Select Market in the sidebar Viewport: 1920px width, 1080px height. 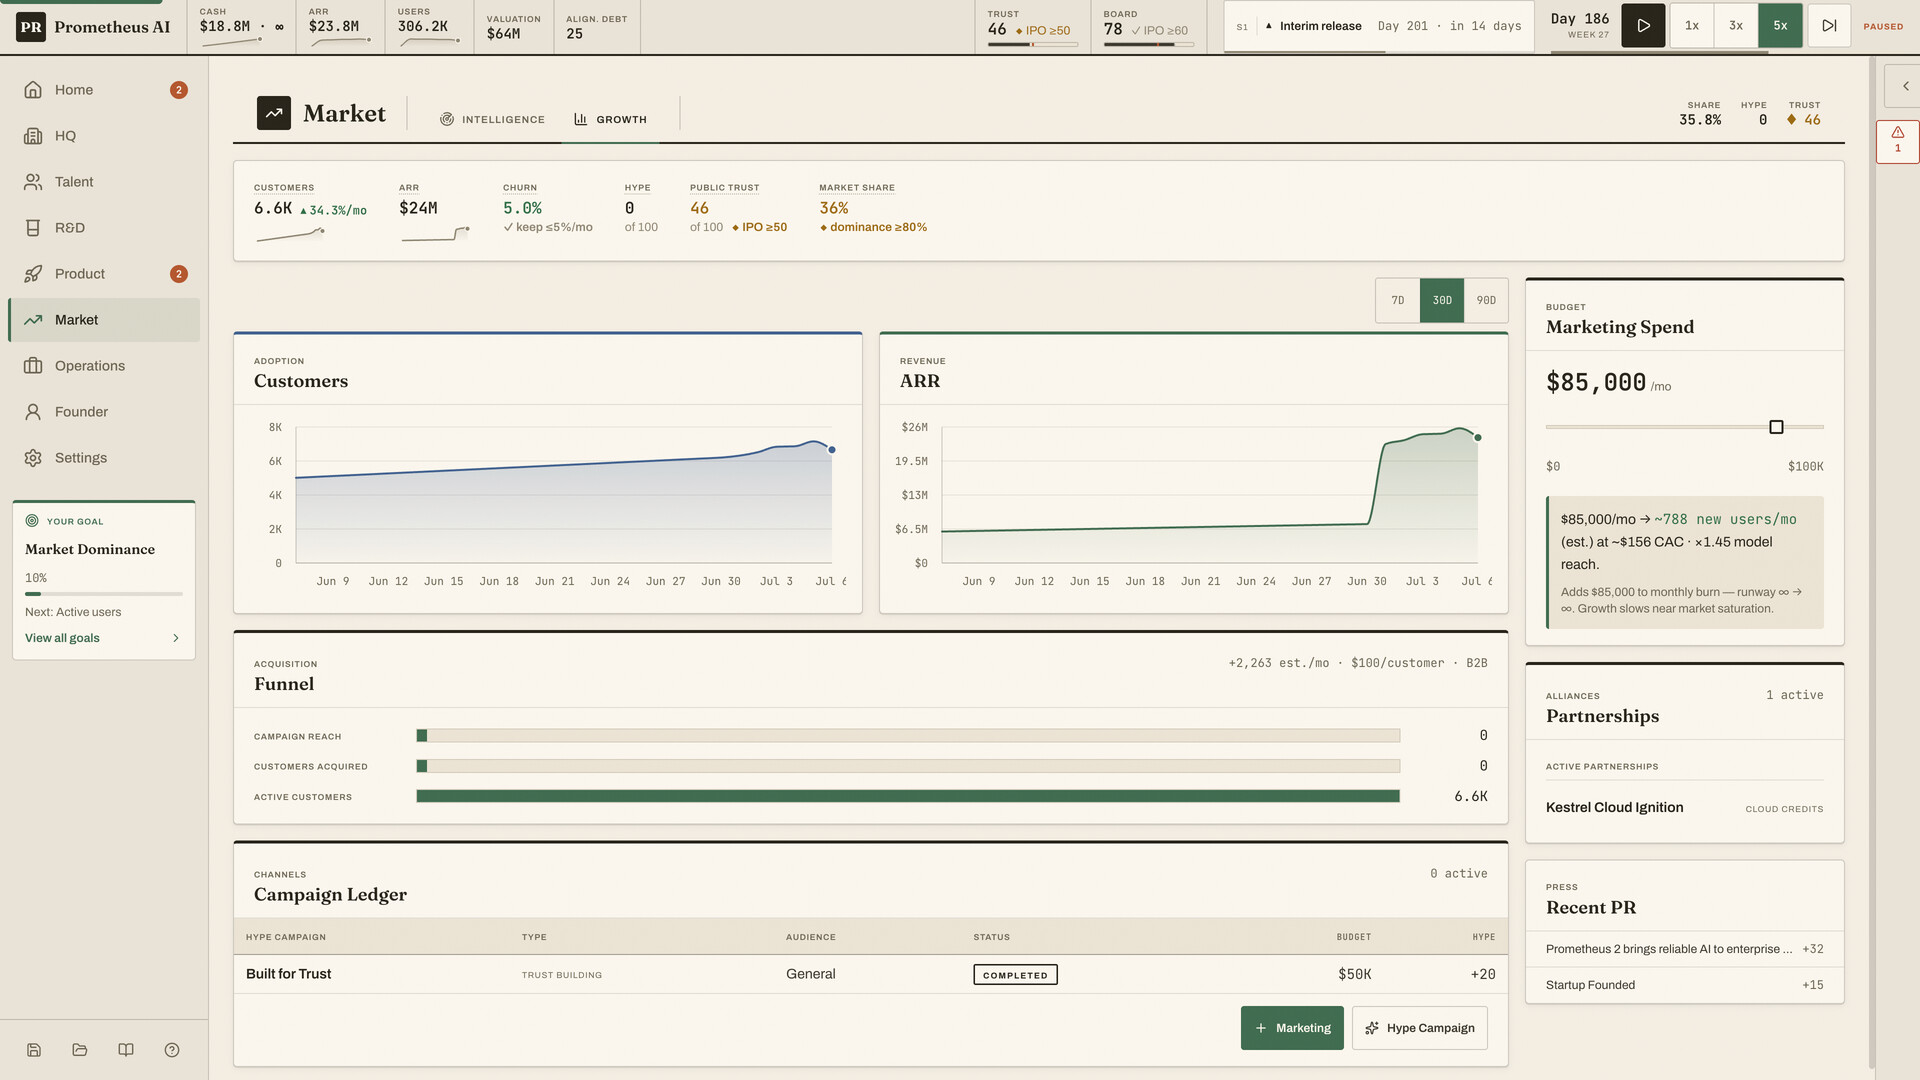[x=104, y=320]
